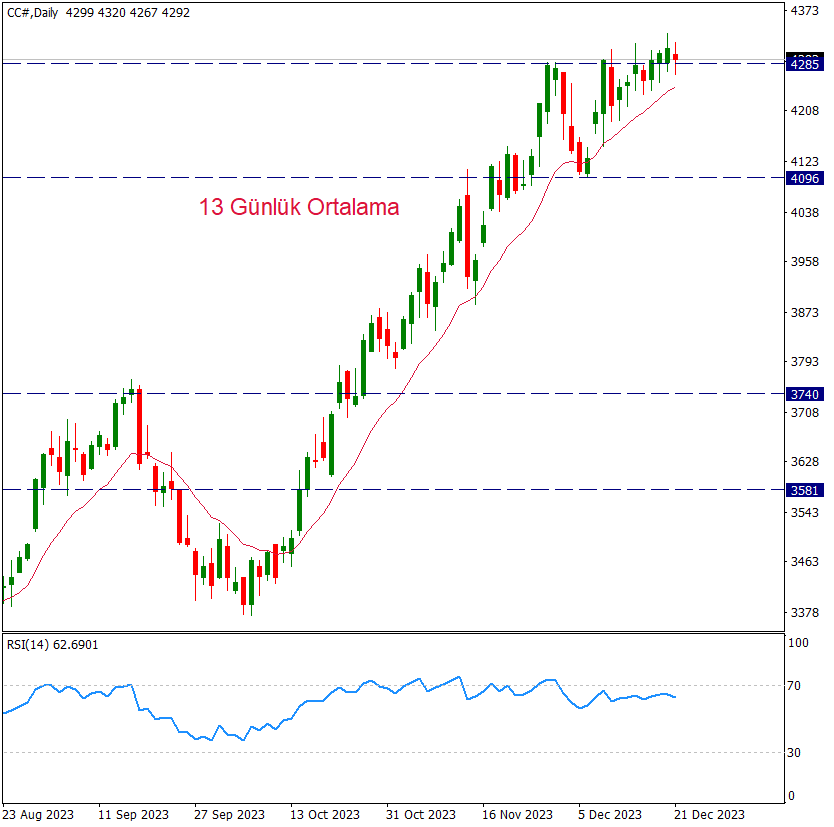Screen dimensions: 834x827
Task: Click the RSI(14) 62.6901 indicator label
Action: click(53, 645)
